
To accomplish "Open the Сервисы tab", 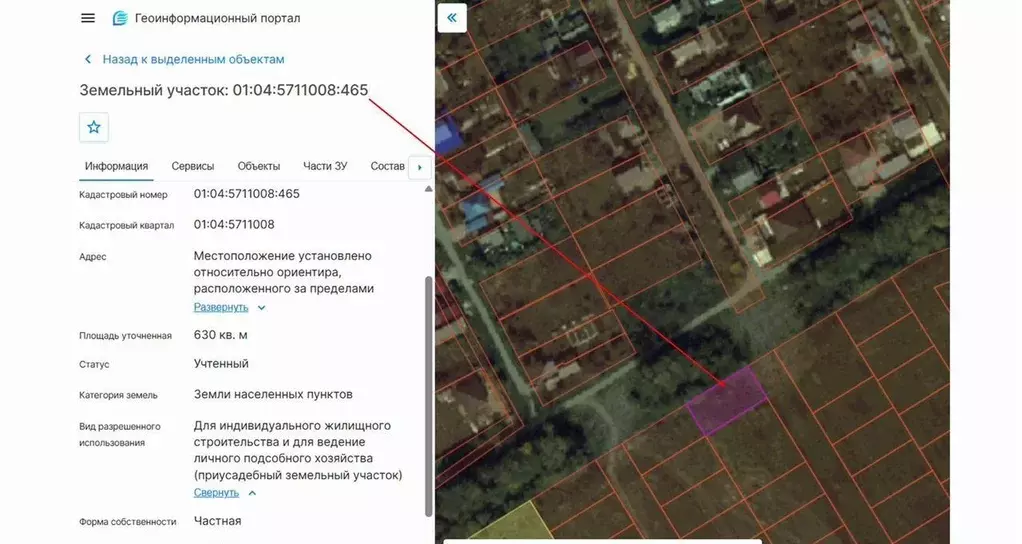I will (193, 166).
